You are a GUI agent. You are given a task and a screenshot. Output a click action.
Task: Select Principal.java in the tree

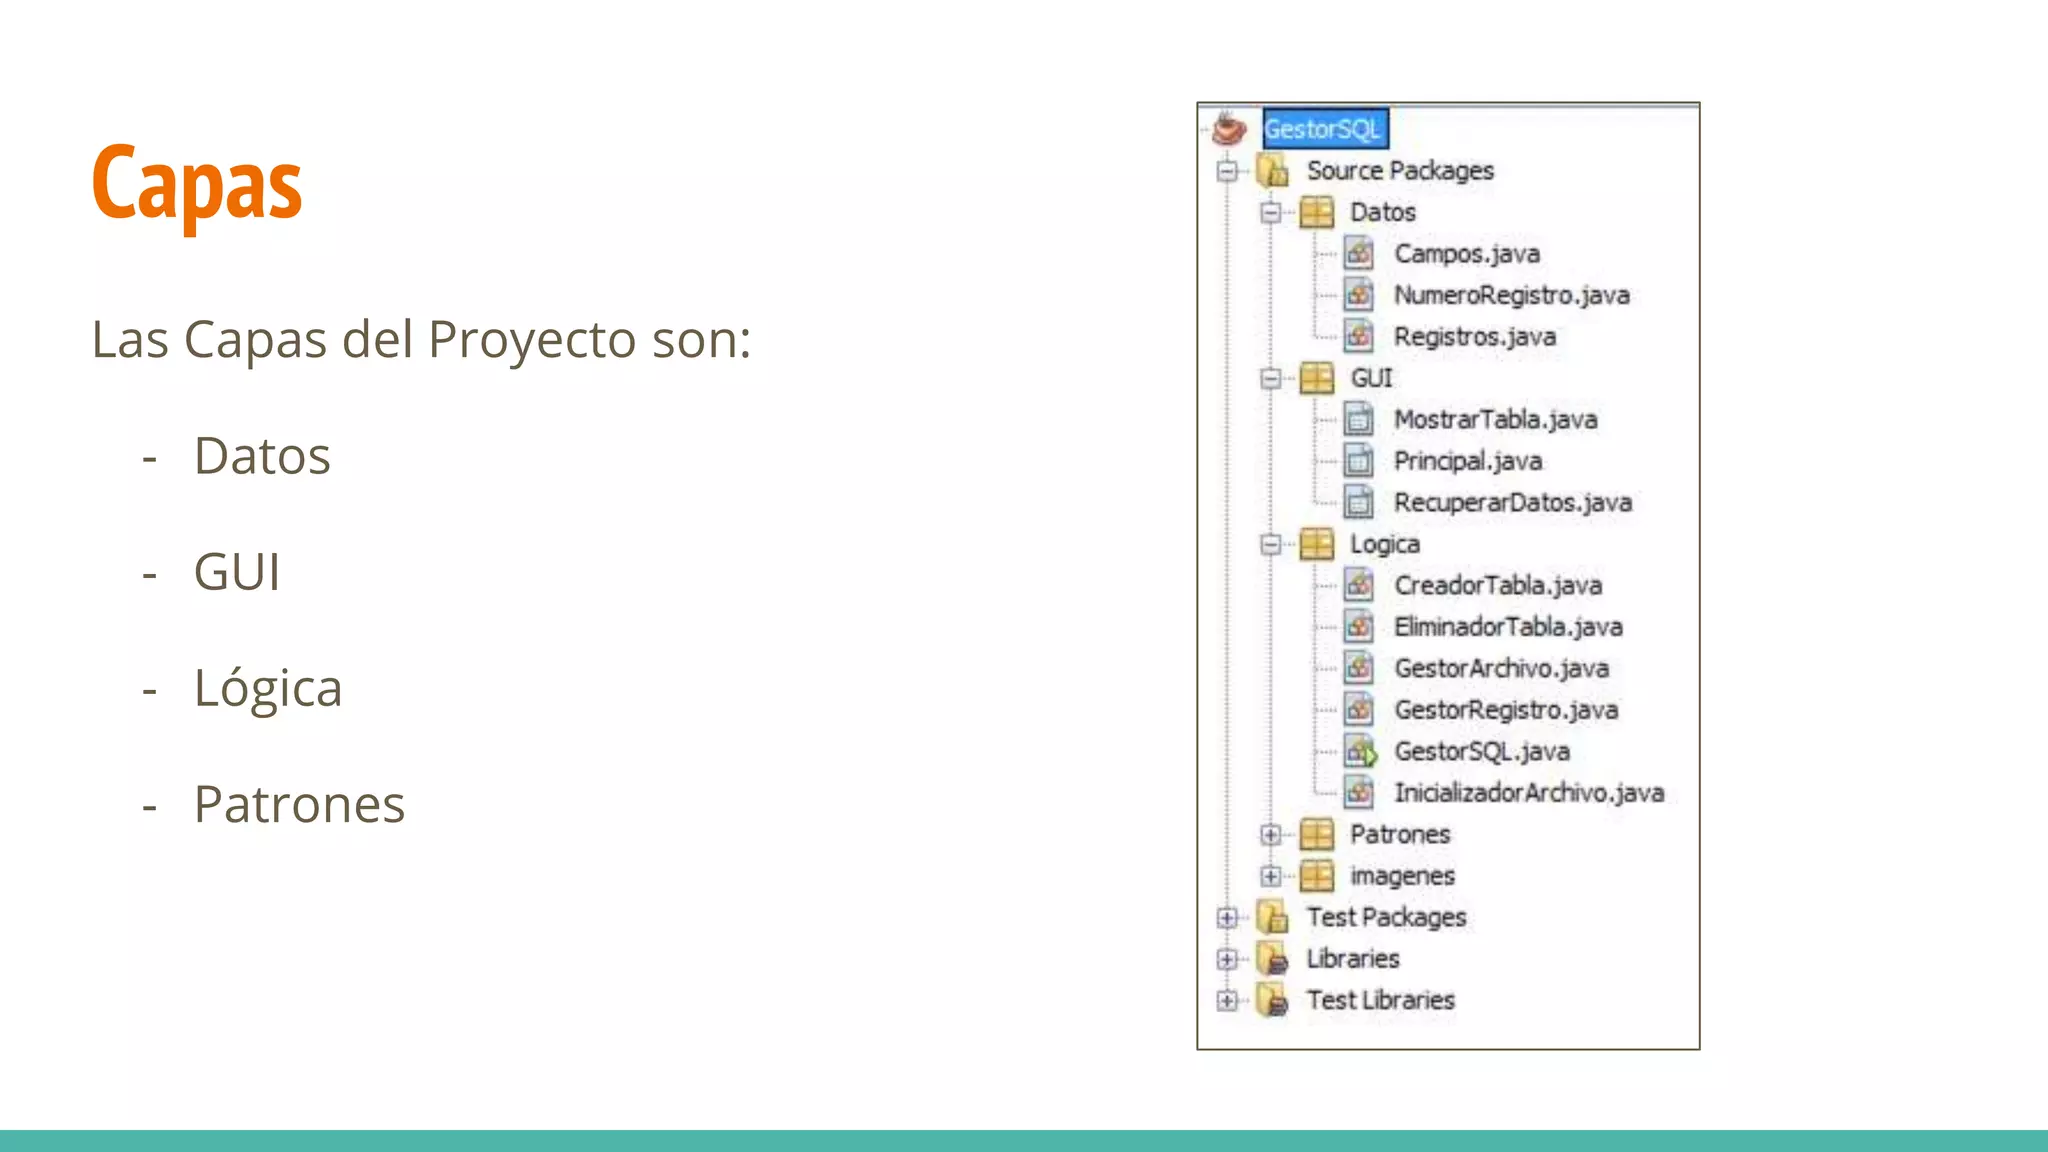pos(1468,461)
